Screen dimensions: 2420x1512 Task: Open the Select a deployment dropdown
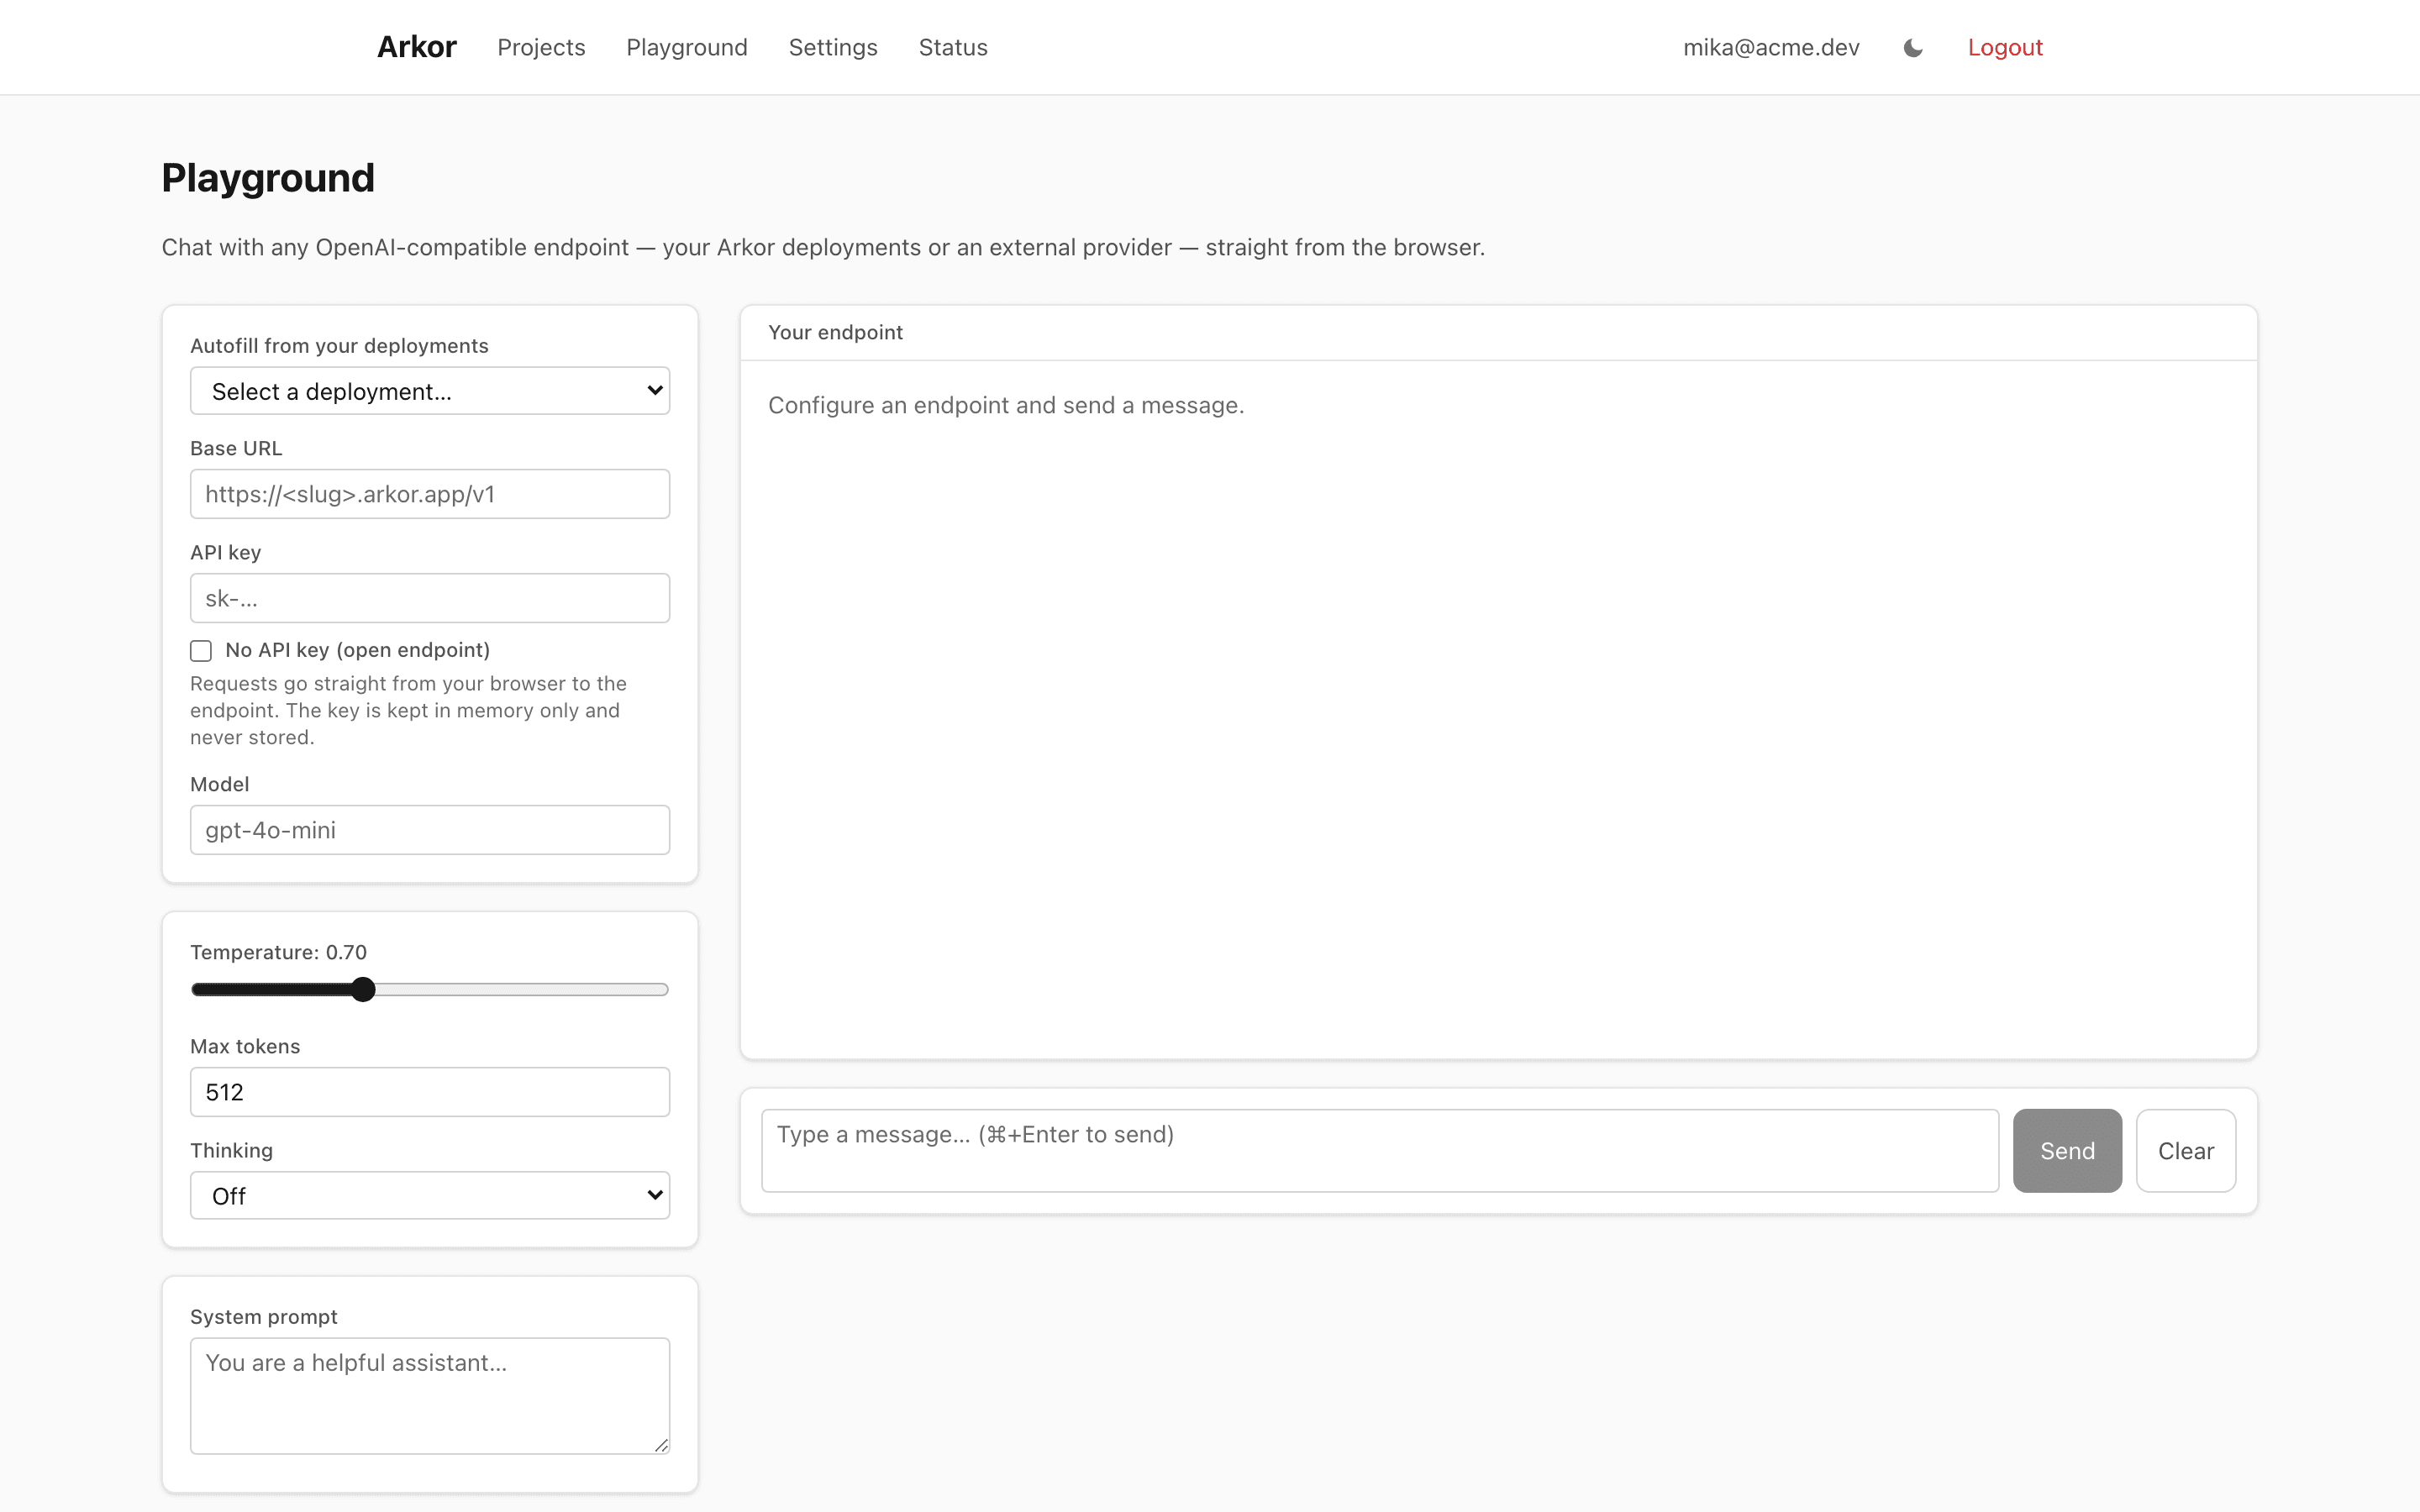[430, 391]
